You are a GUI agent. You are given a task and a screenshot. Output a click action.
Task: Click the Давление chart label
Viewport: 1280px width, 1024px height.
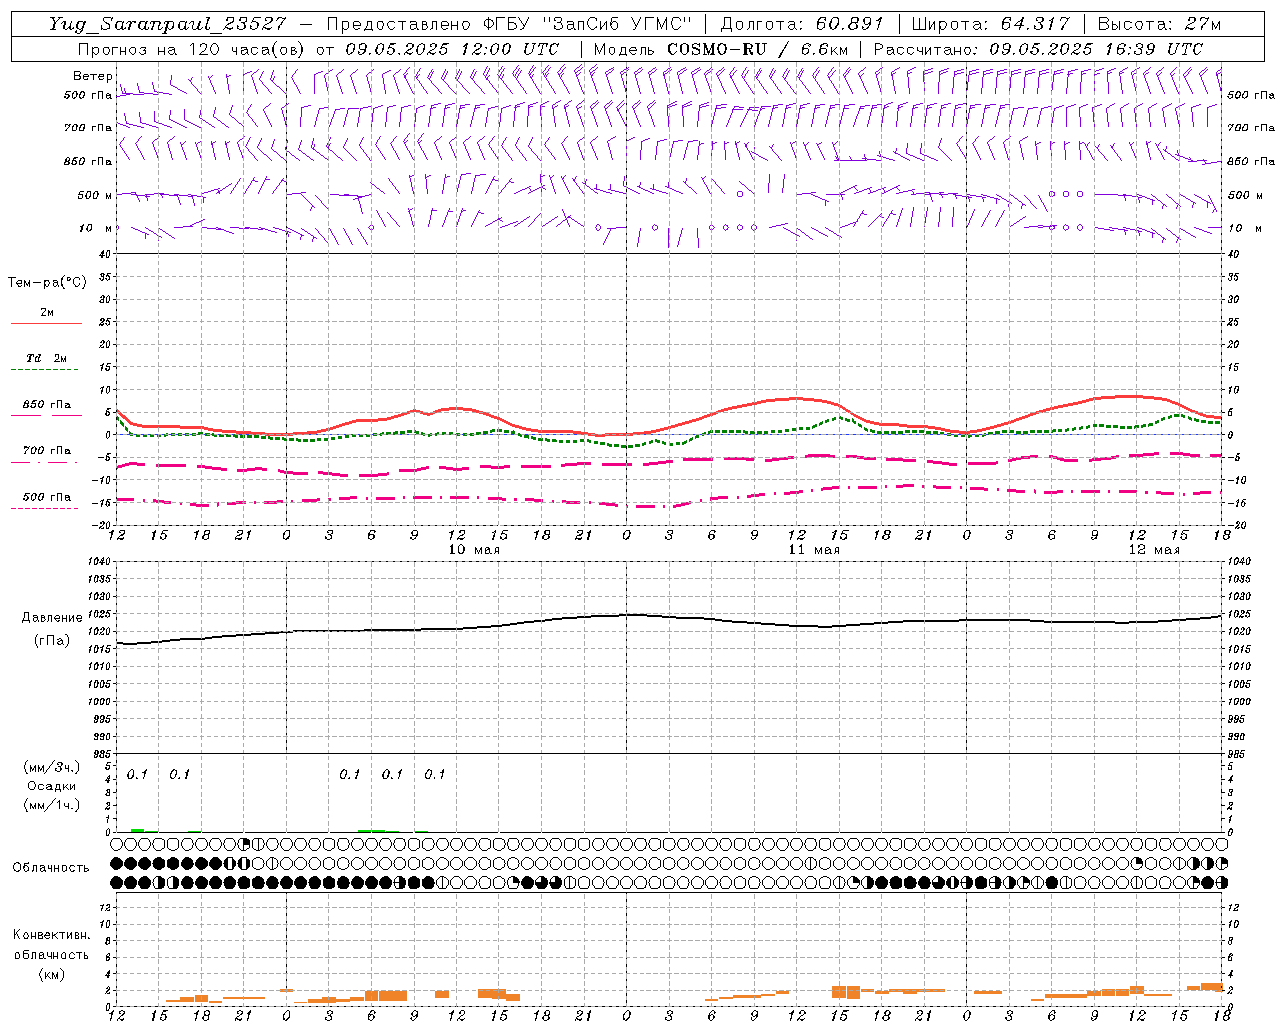[x=52, y=618]
